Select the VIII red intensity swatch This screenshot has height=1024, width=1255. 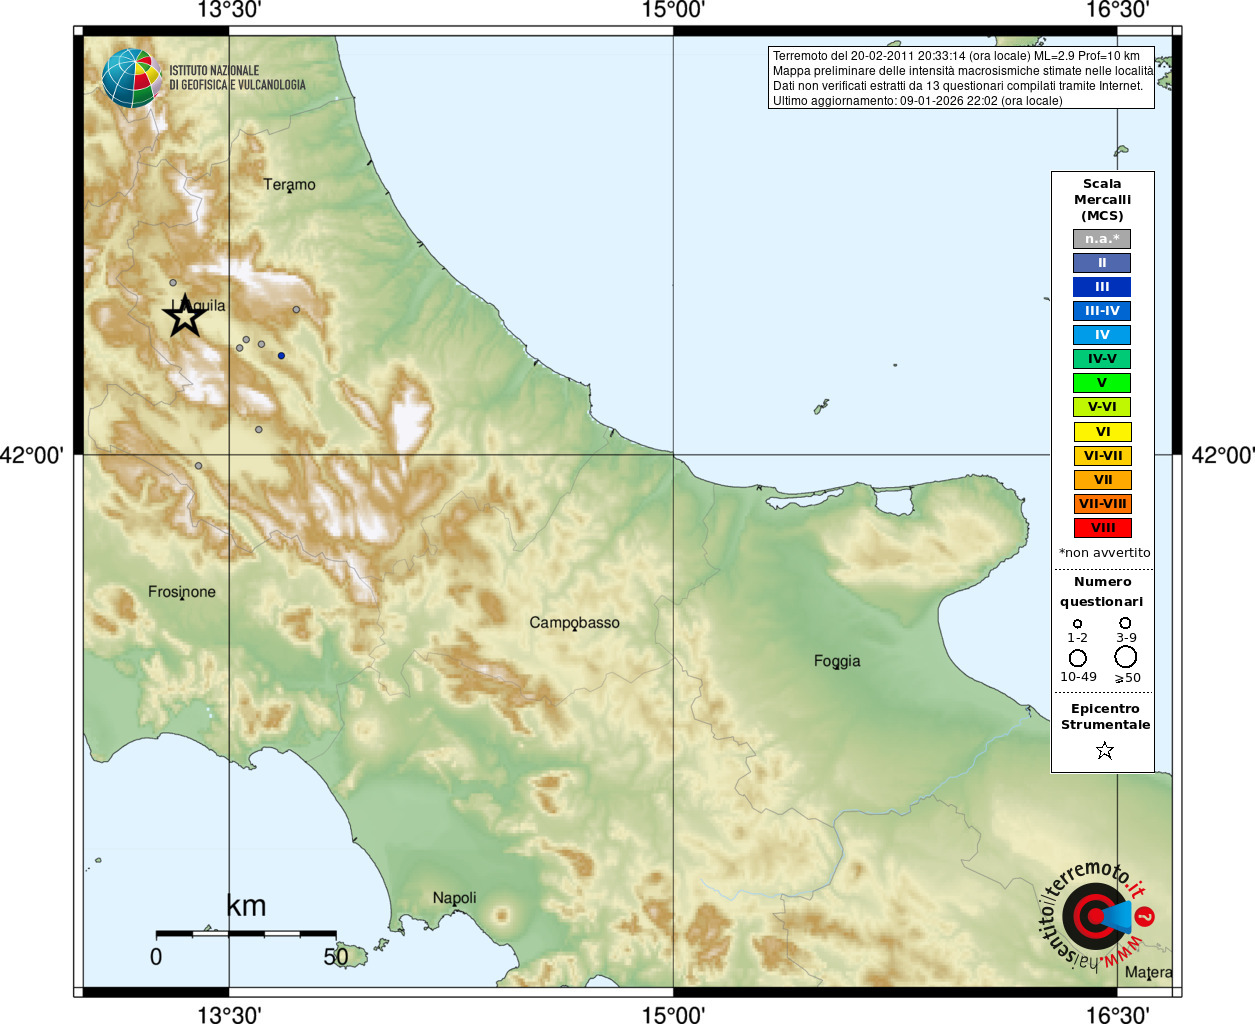coord(1102,528)
